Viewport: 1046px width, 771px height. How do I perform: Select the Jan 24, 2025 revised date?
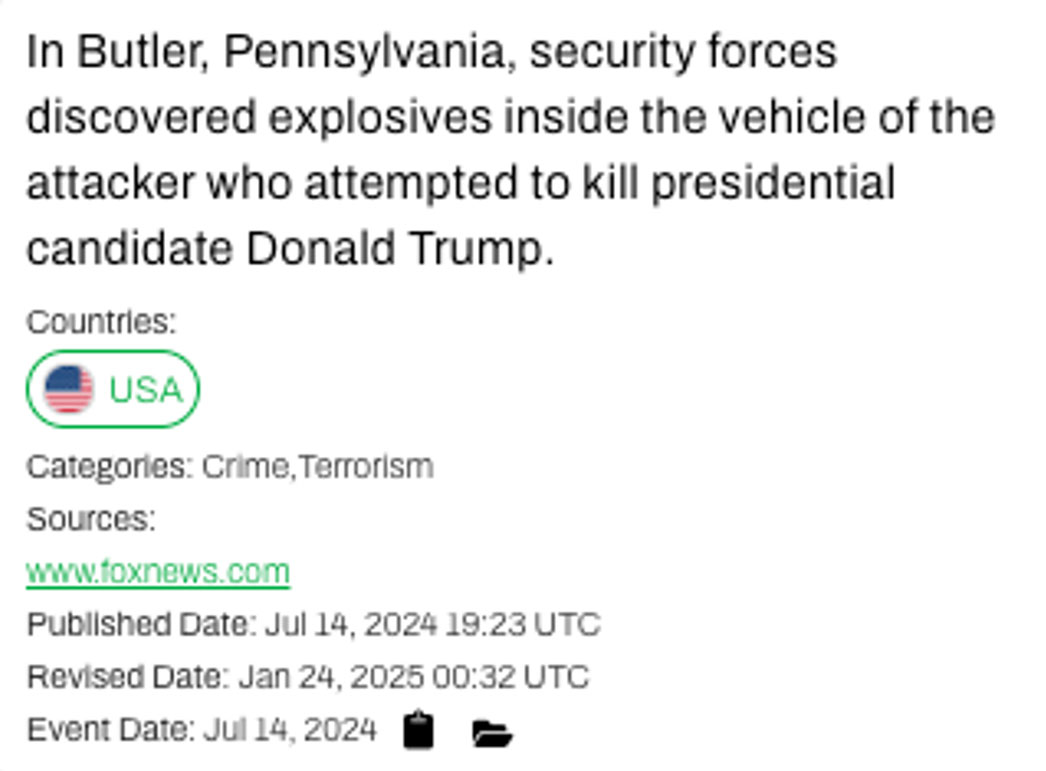(330, 677)
